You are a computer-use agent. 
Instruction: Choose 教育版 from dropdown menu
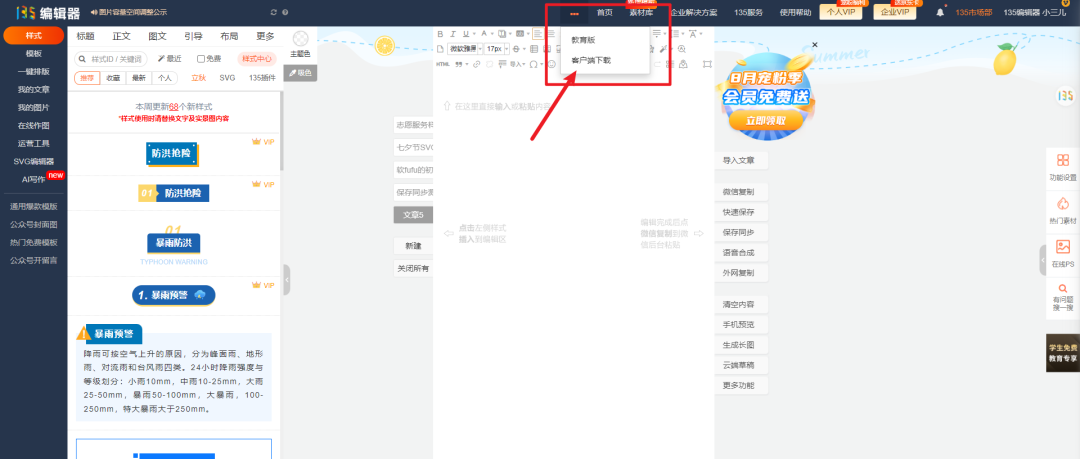click(583, 40)
